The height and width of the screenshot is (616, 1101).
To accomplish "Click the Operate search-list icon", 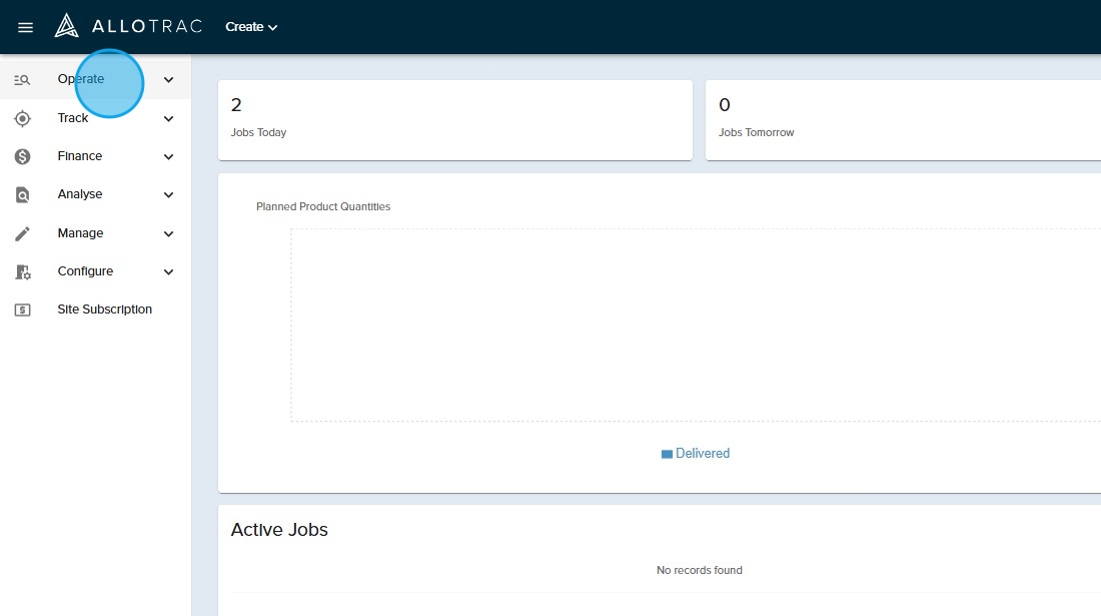I will click(x=22, y=80).
